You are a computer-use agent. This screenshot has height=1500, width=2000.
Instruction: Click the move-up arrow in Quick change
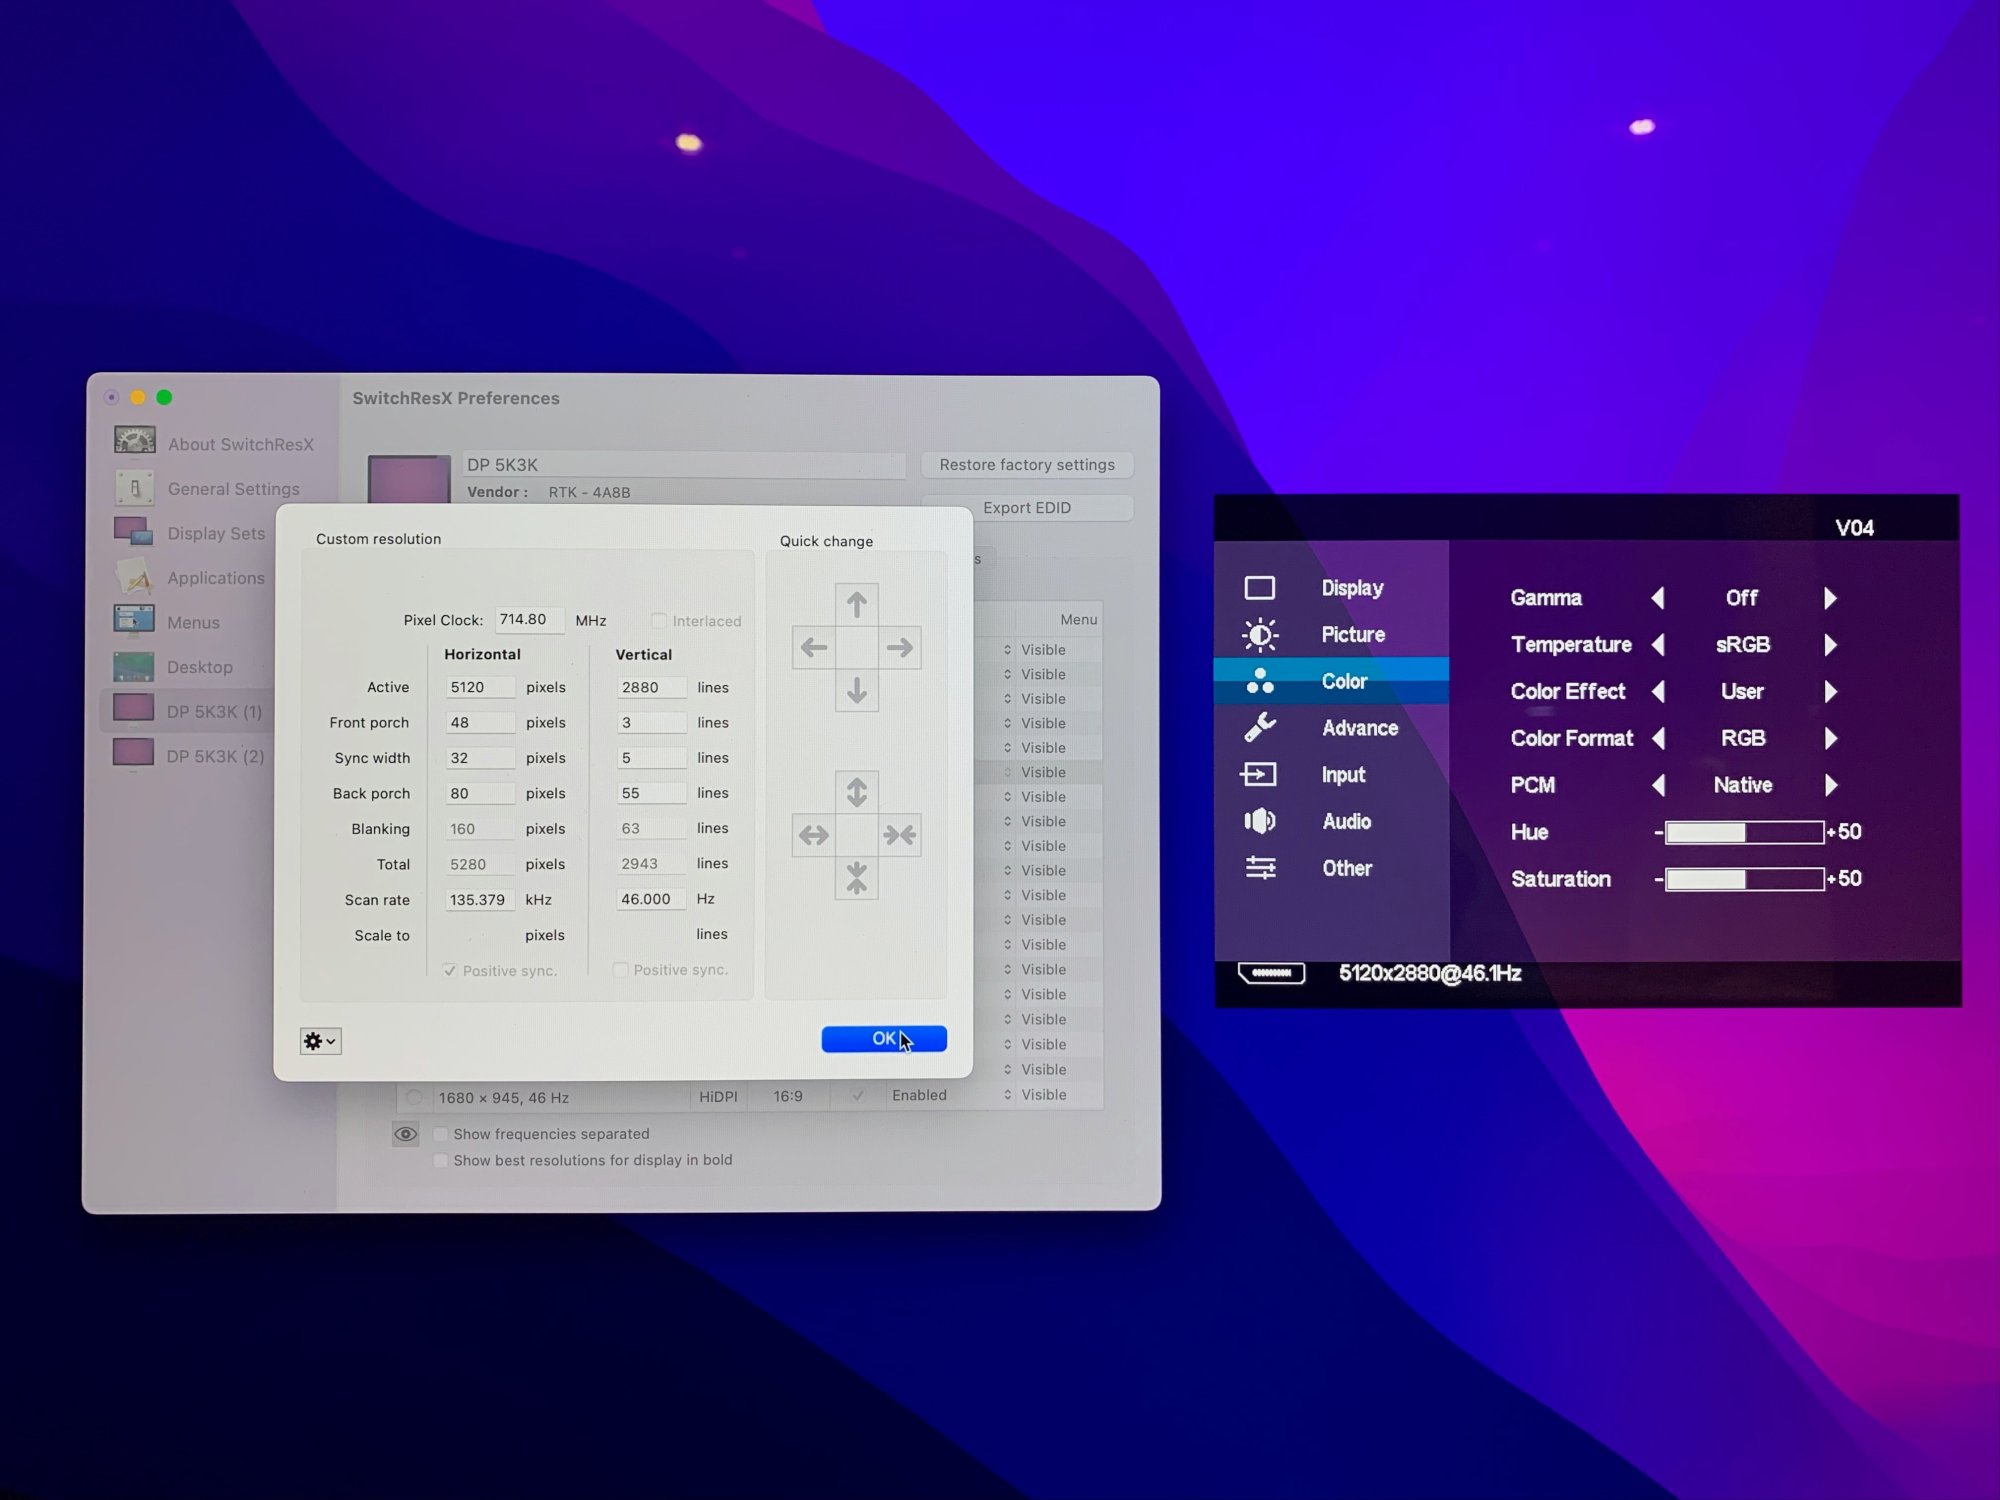pos(856,604)
